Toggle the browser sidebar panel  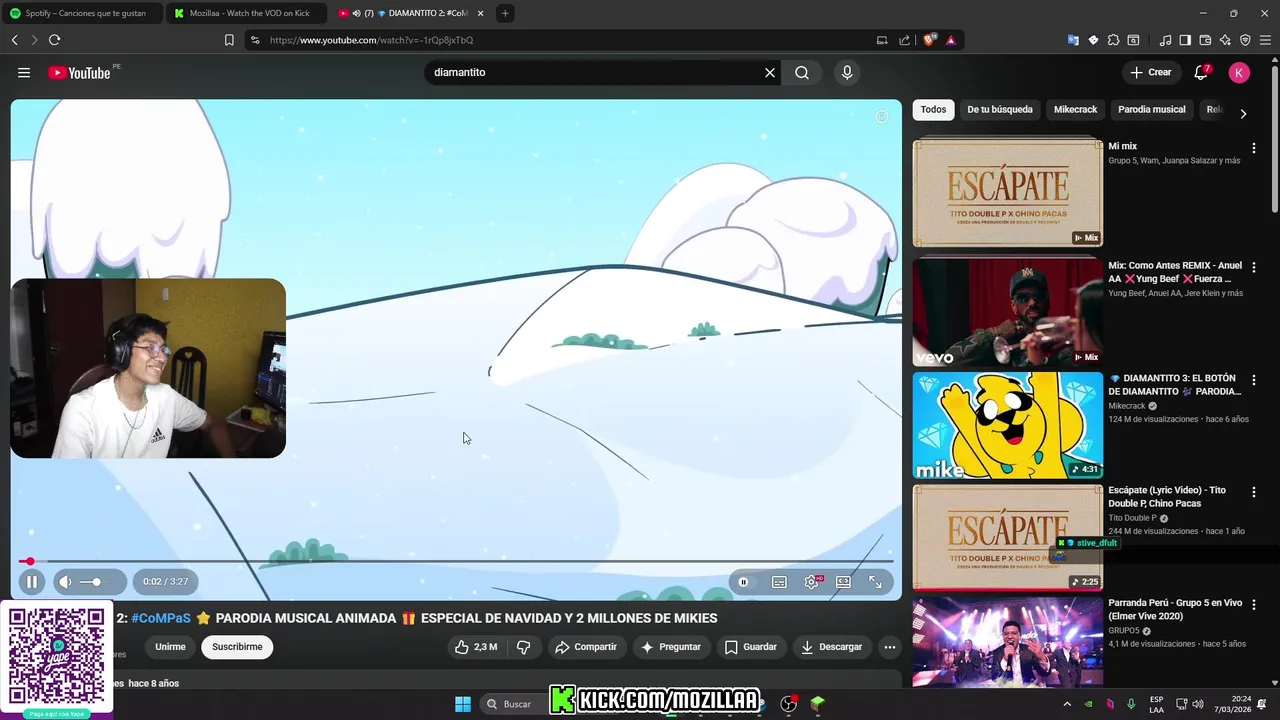click(1185, 40)
